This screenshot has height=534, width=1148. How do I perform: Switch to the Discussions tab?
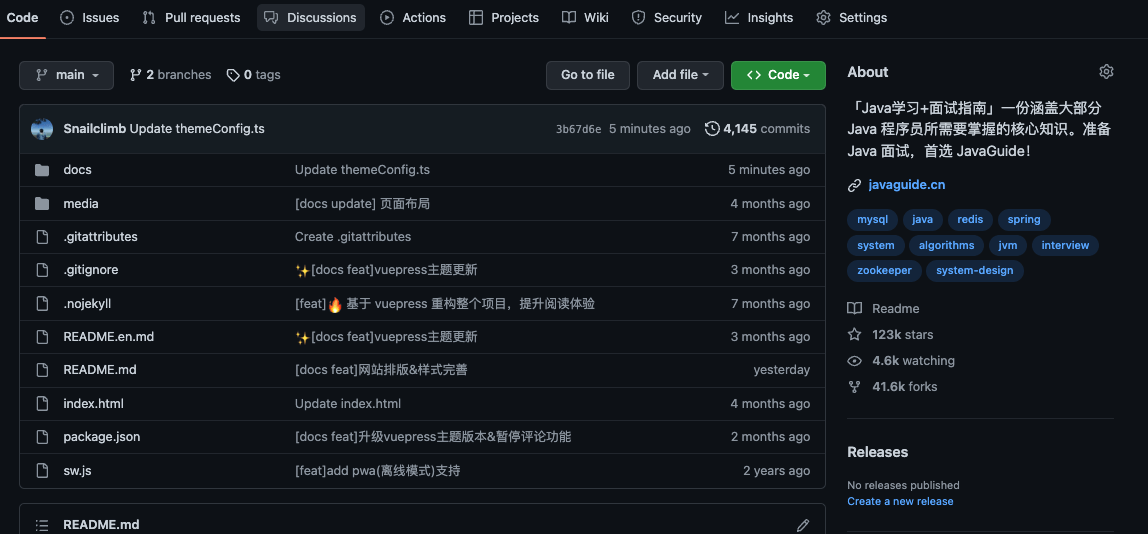coord(311,18)
